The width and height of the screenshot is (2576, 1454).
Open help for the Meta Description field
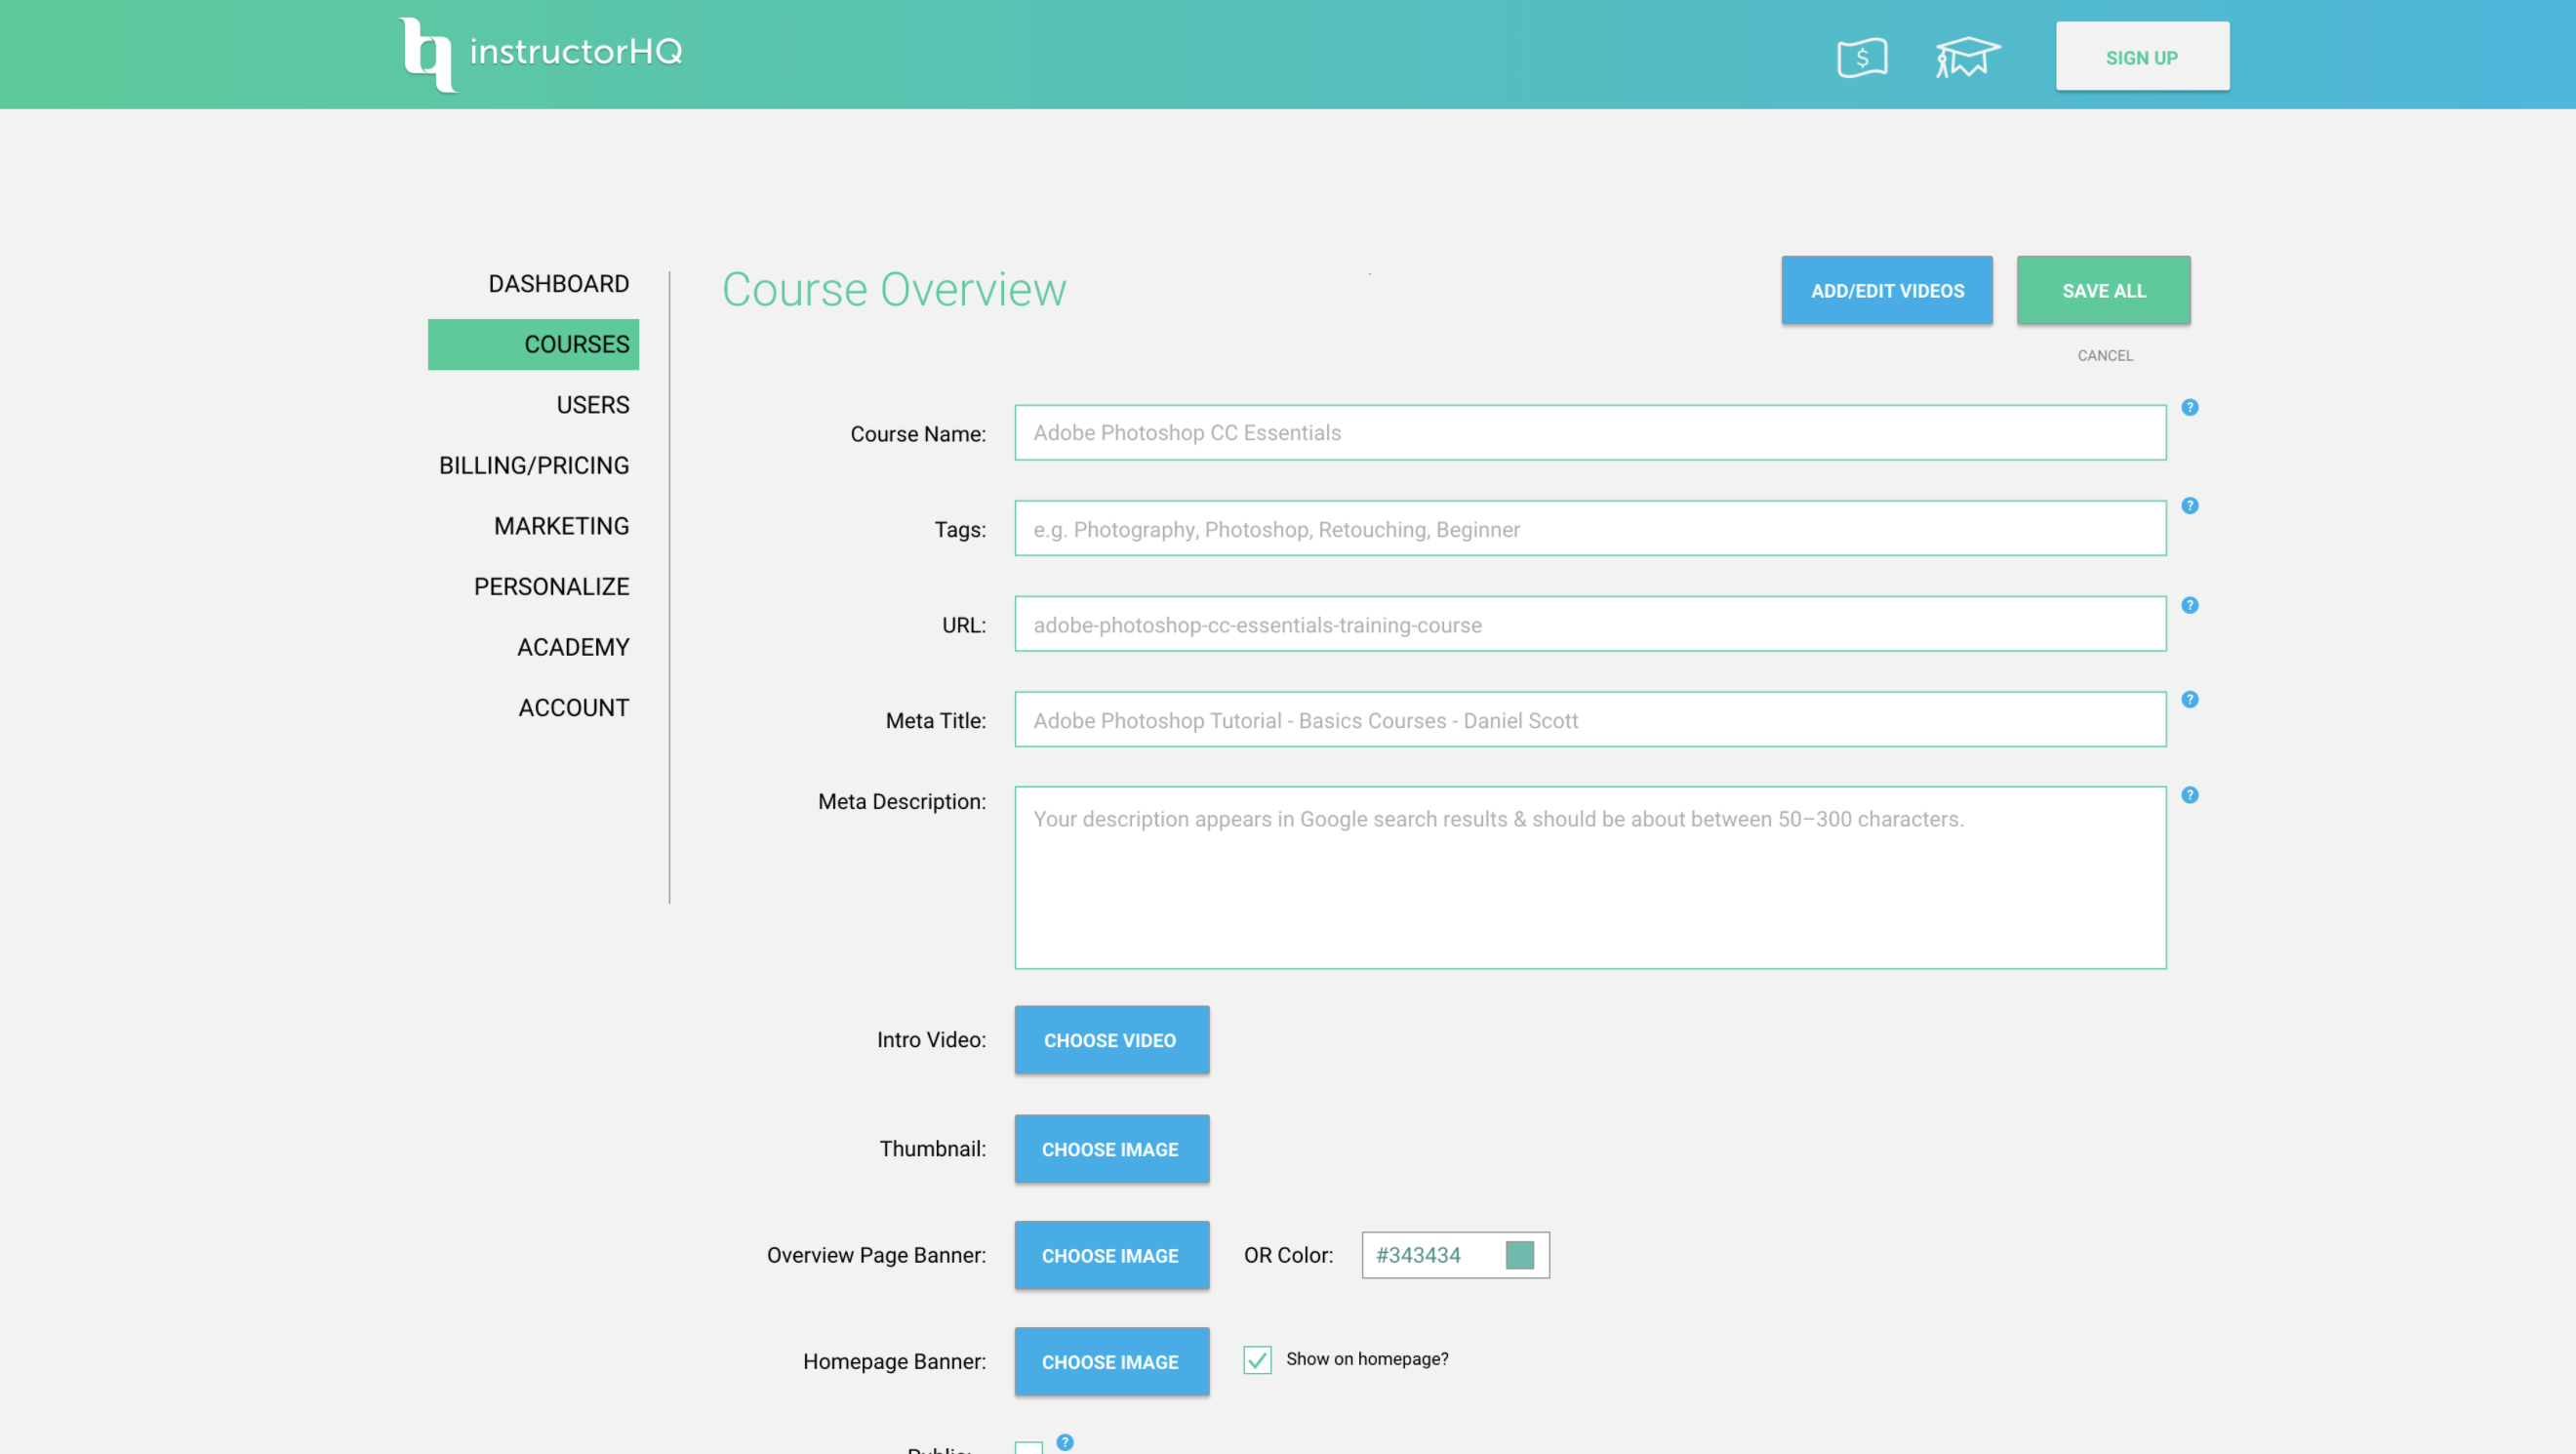coord(2190,795)
